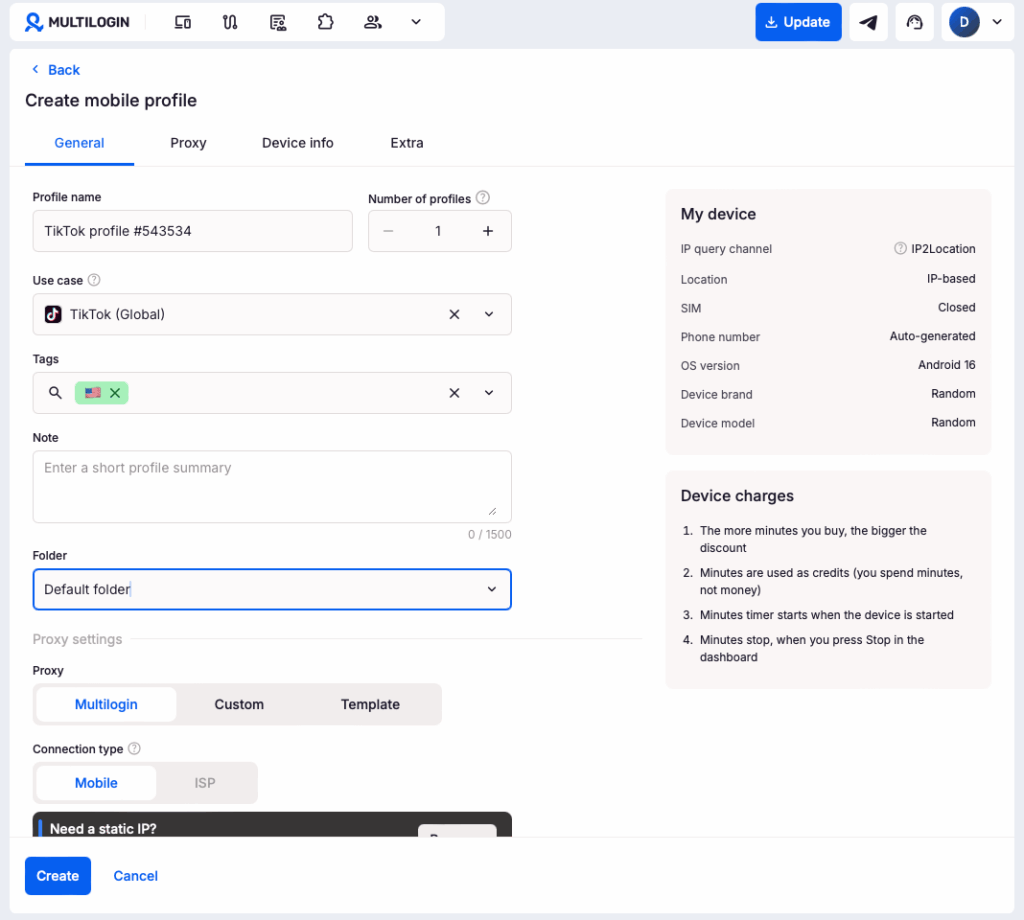Click the Note text area
1024x920 pixels.
pos(272,486)
